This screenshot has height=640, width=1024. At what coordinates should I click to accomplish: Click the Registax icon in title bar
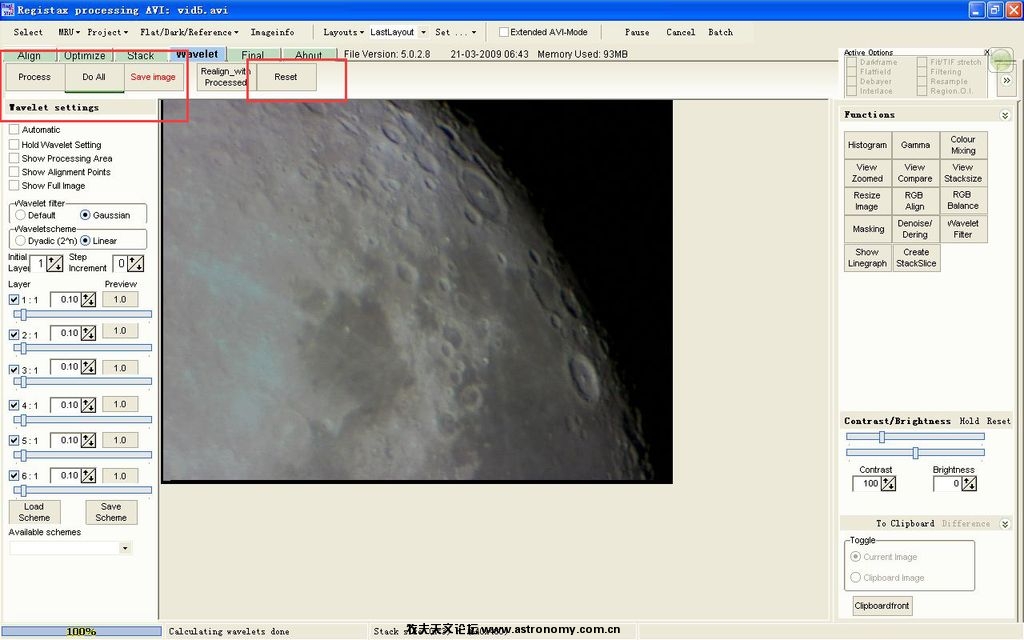coord(8,9)
